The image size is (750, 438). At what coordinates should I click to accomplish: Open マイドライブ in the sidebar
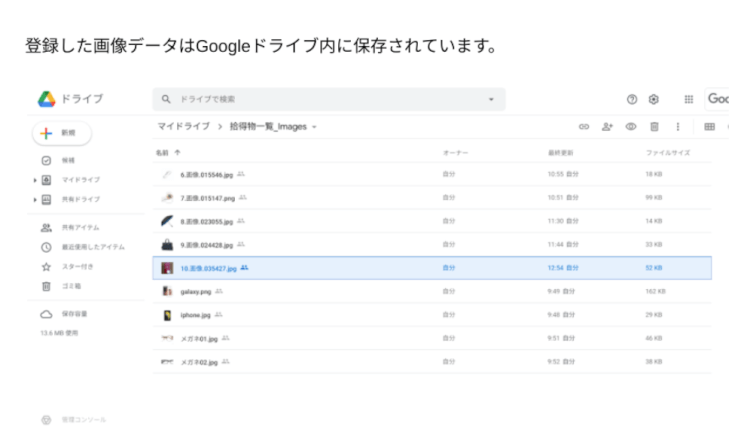(x=80, y=180)
